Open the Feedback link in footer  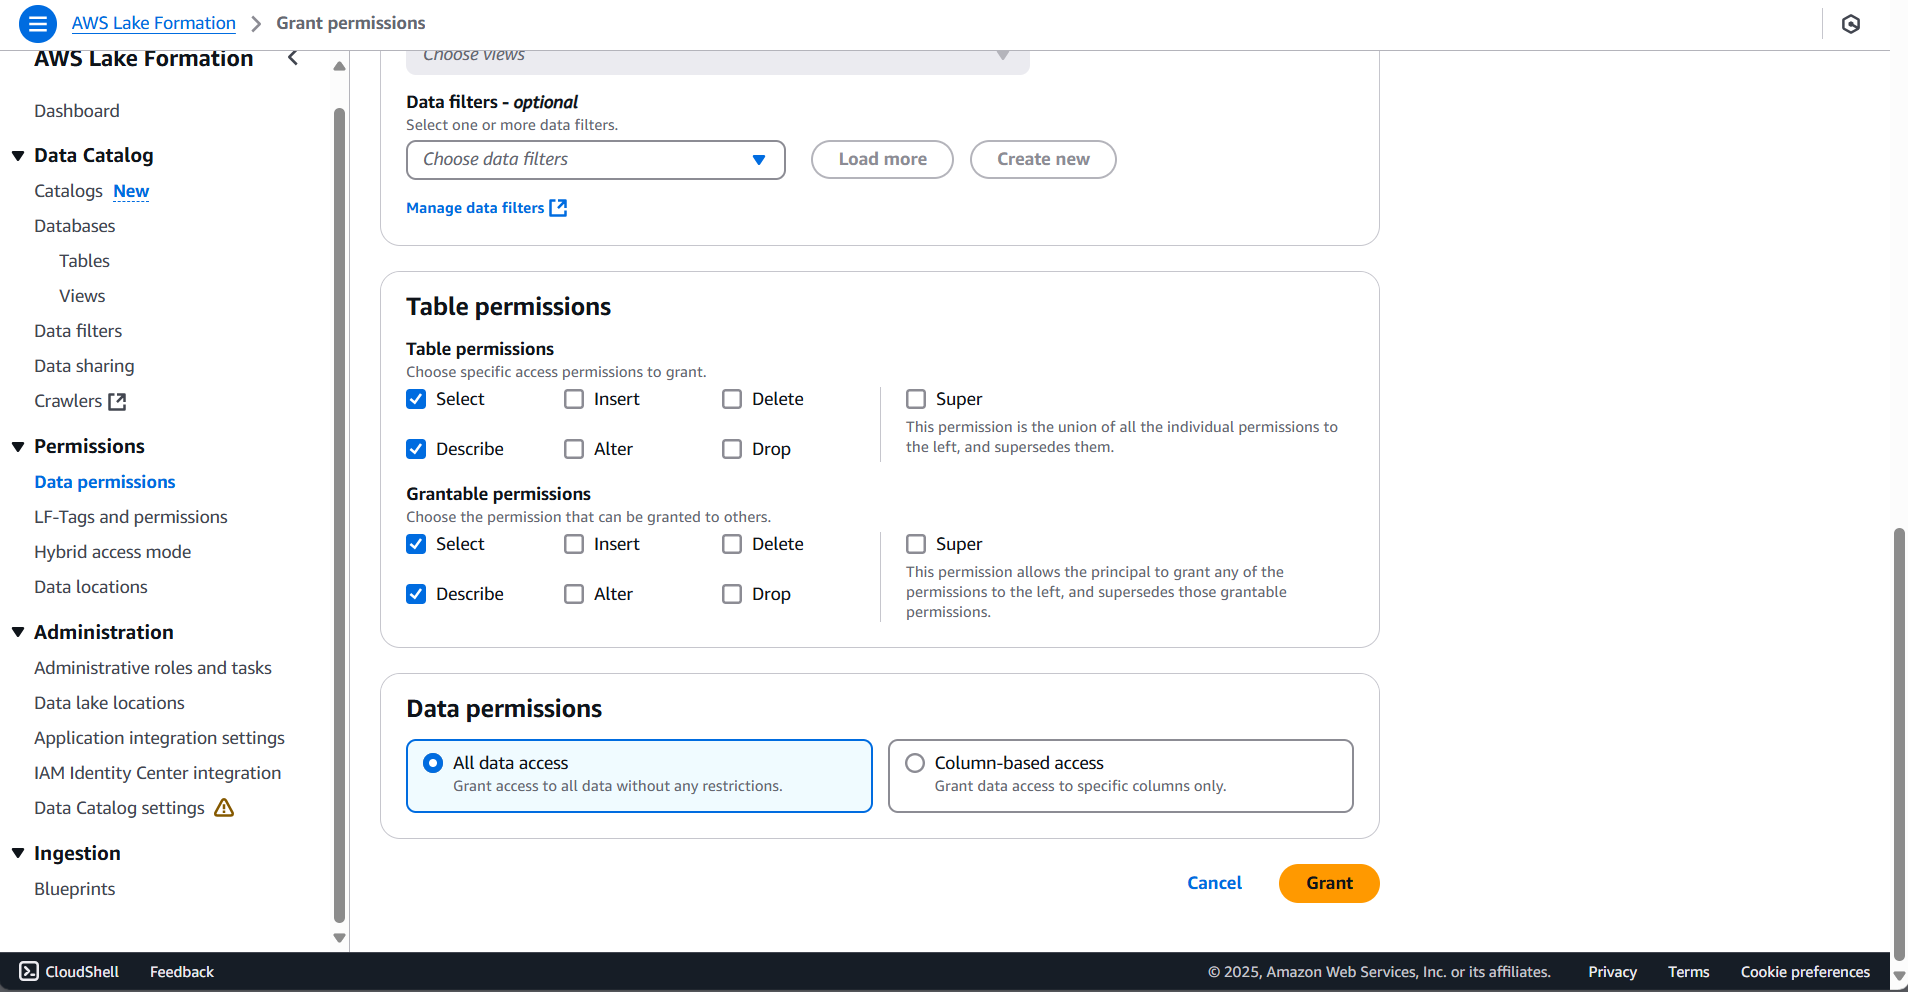(182, 972)
